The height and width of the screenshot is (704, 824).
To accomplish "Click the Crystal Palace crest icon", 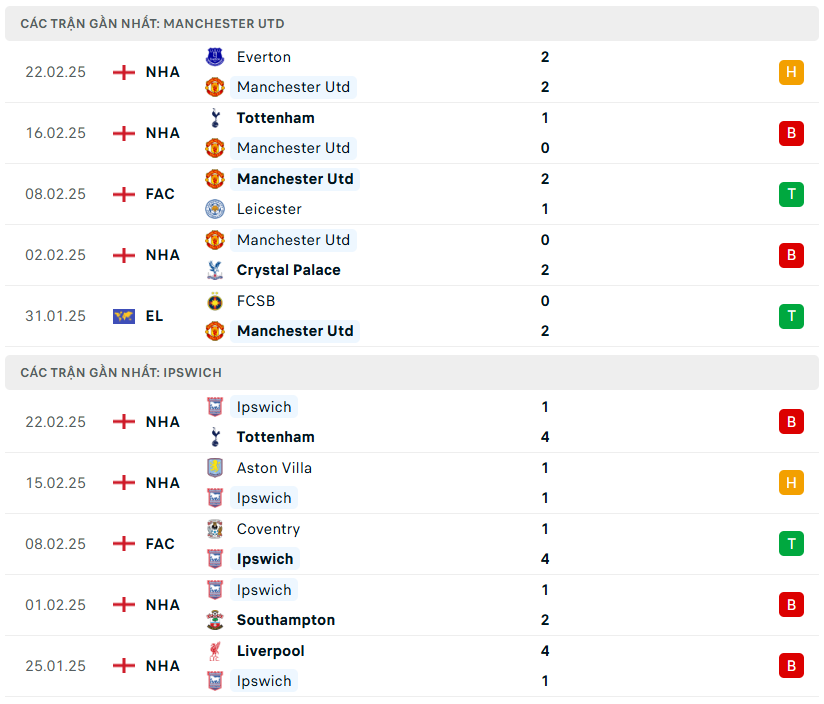I will pos(215,270).
